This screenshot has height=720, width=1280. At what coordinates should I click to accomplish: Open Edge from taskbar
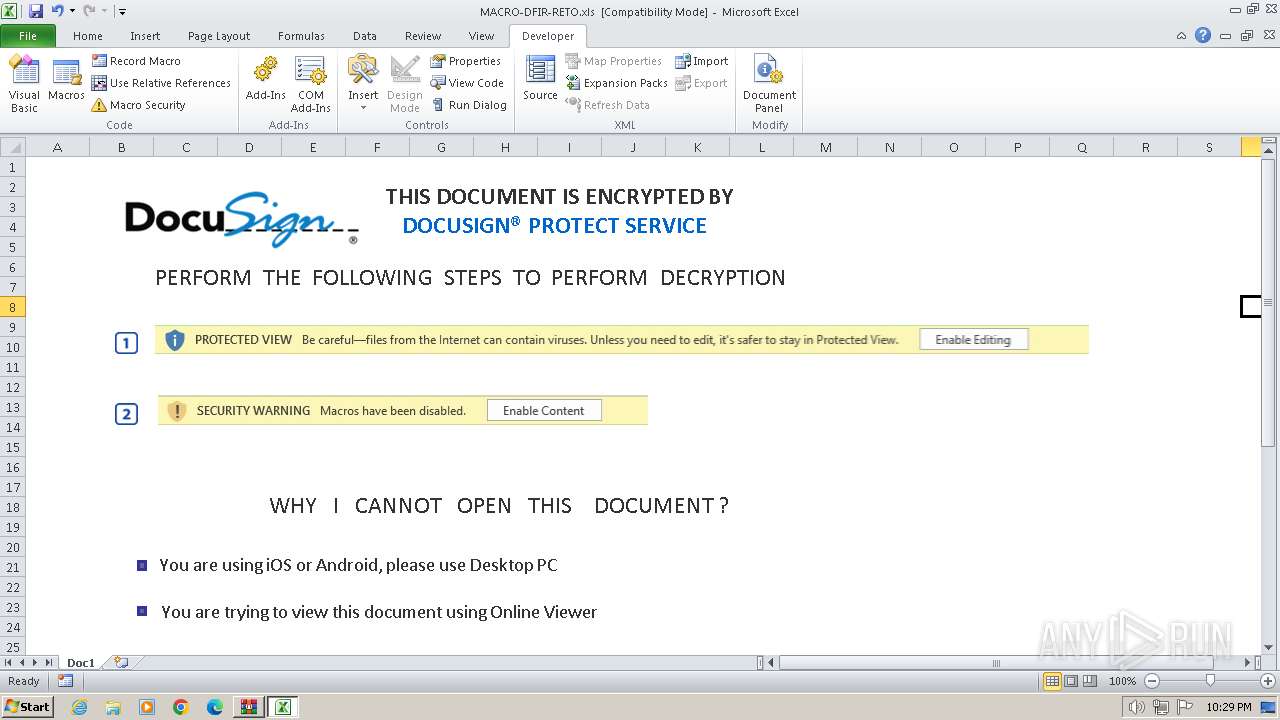(215, 707)
